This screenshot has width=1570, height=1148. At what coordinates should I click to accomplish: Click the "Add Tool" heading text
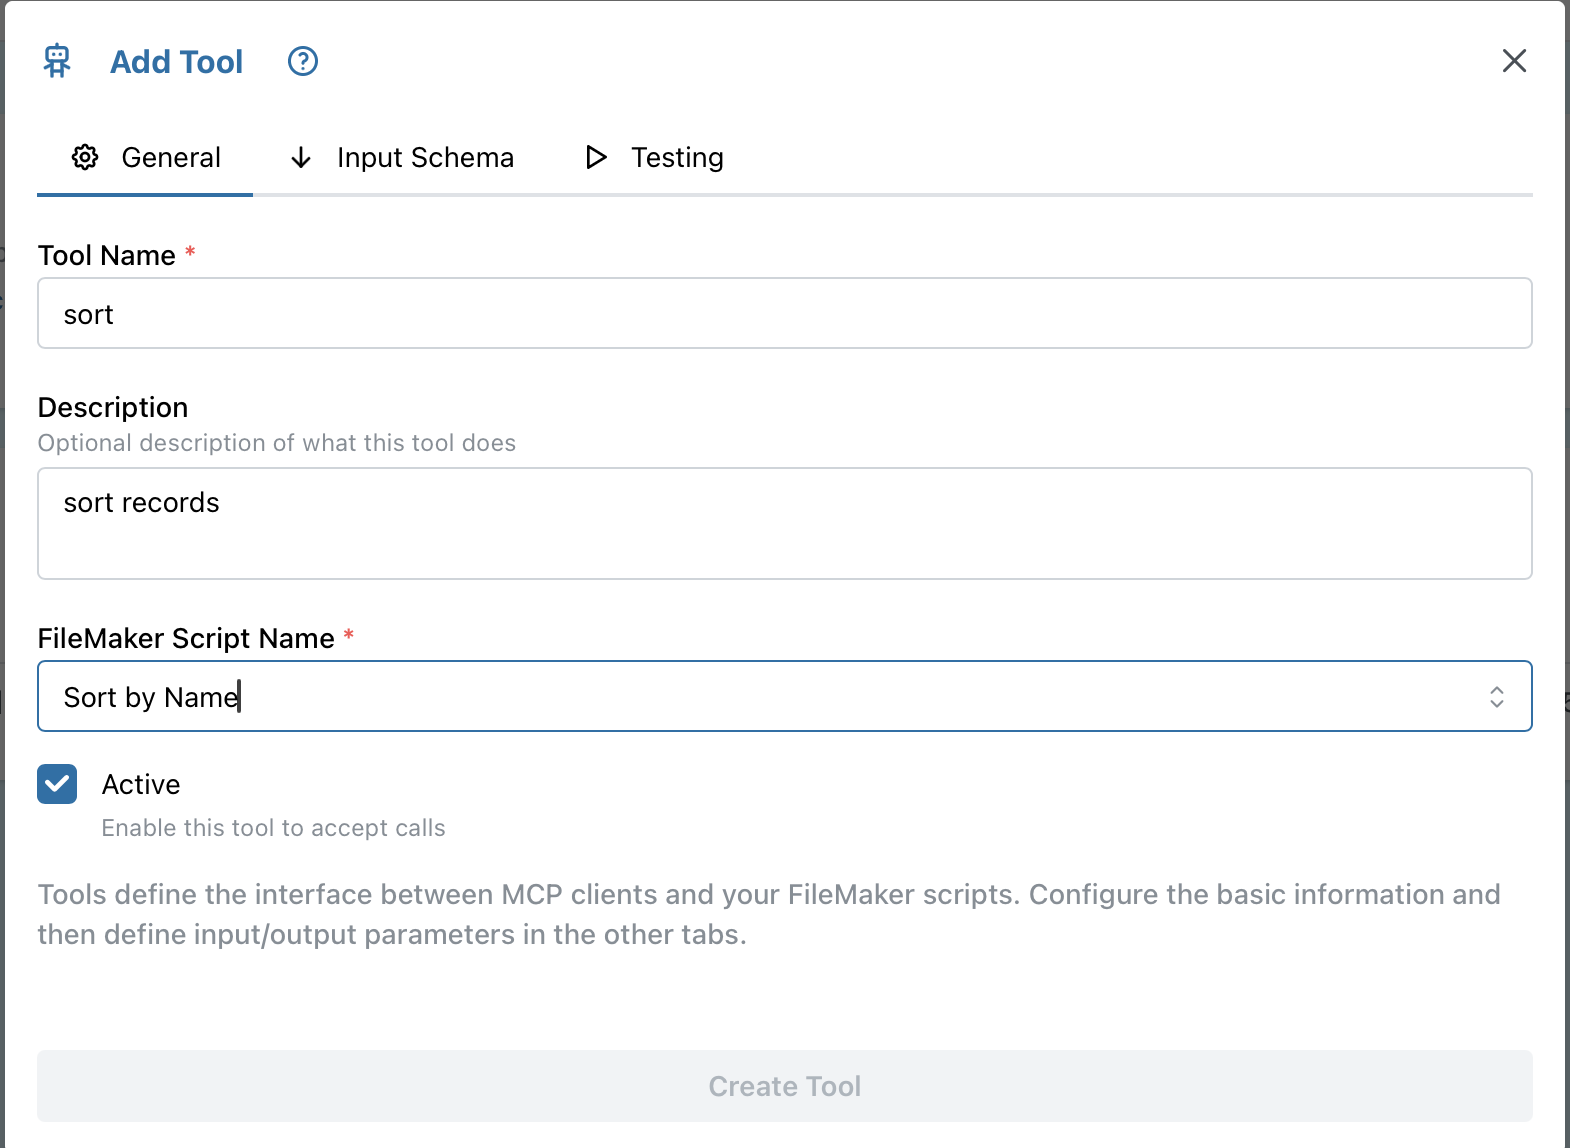(176, 62)
